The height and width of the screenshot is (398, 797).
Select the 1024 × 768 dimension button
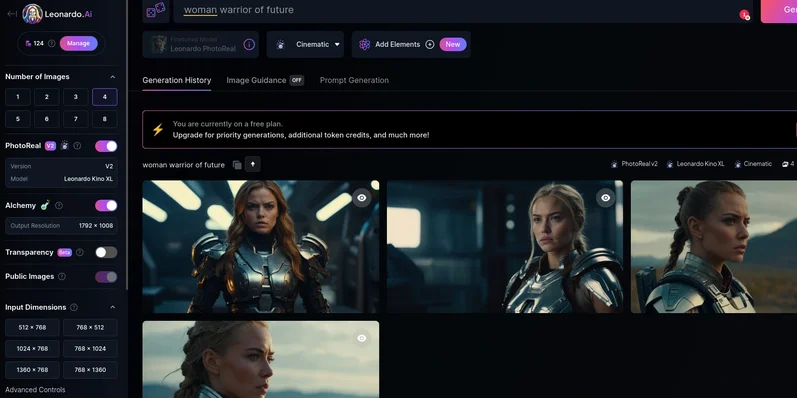(x=33, y=349)
